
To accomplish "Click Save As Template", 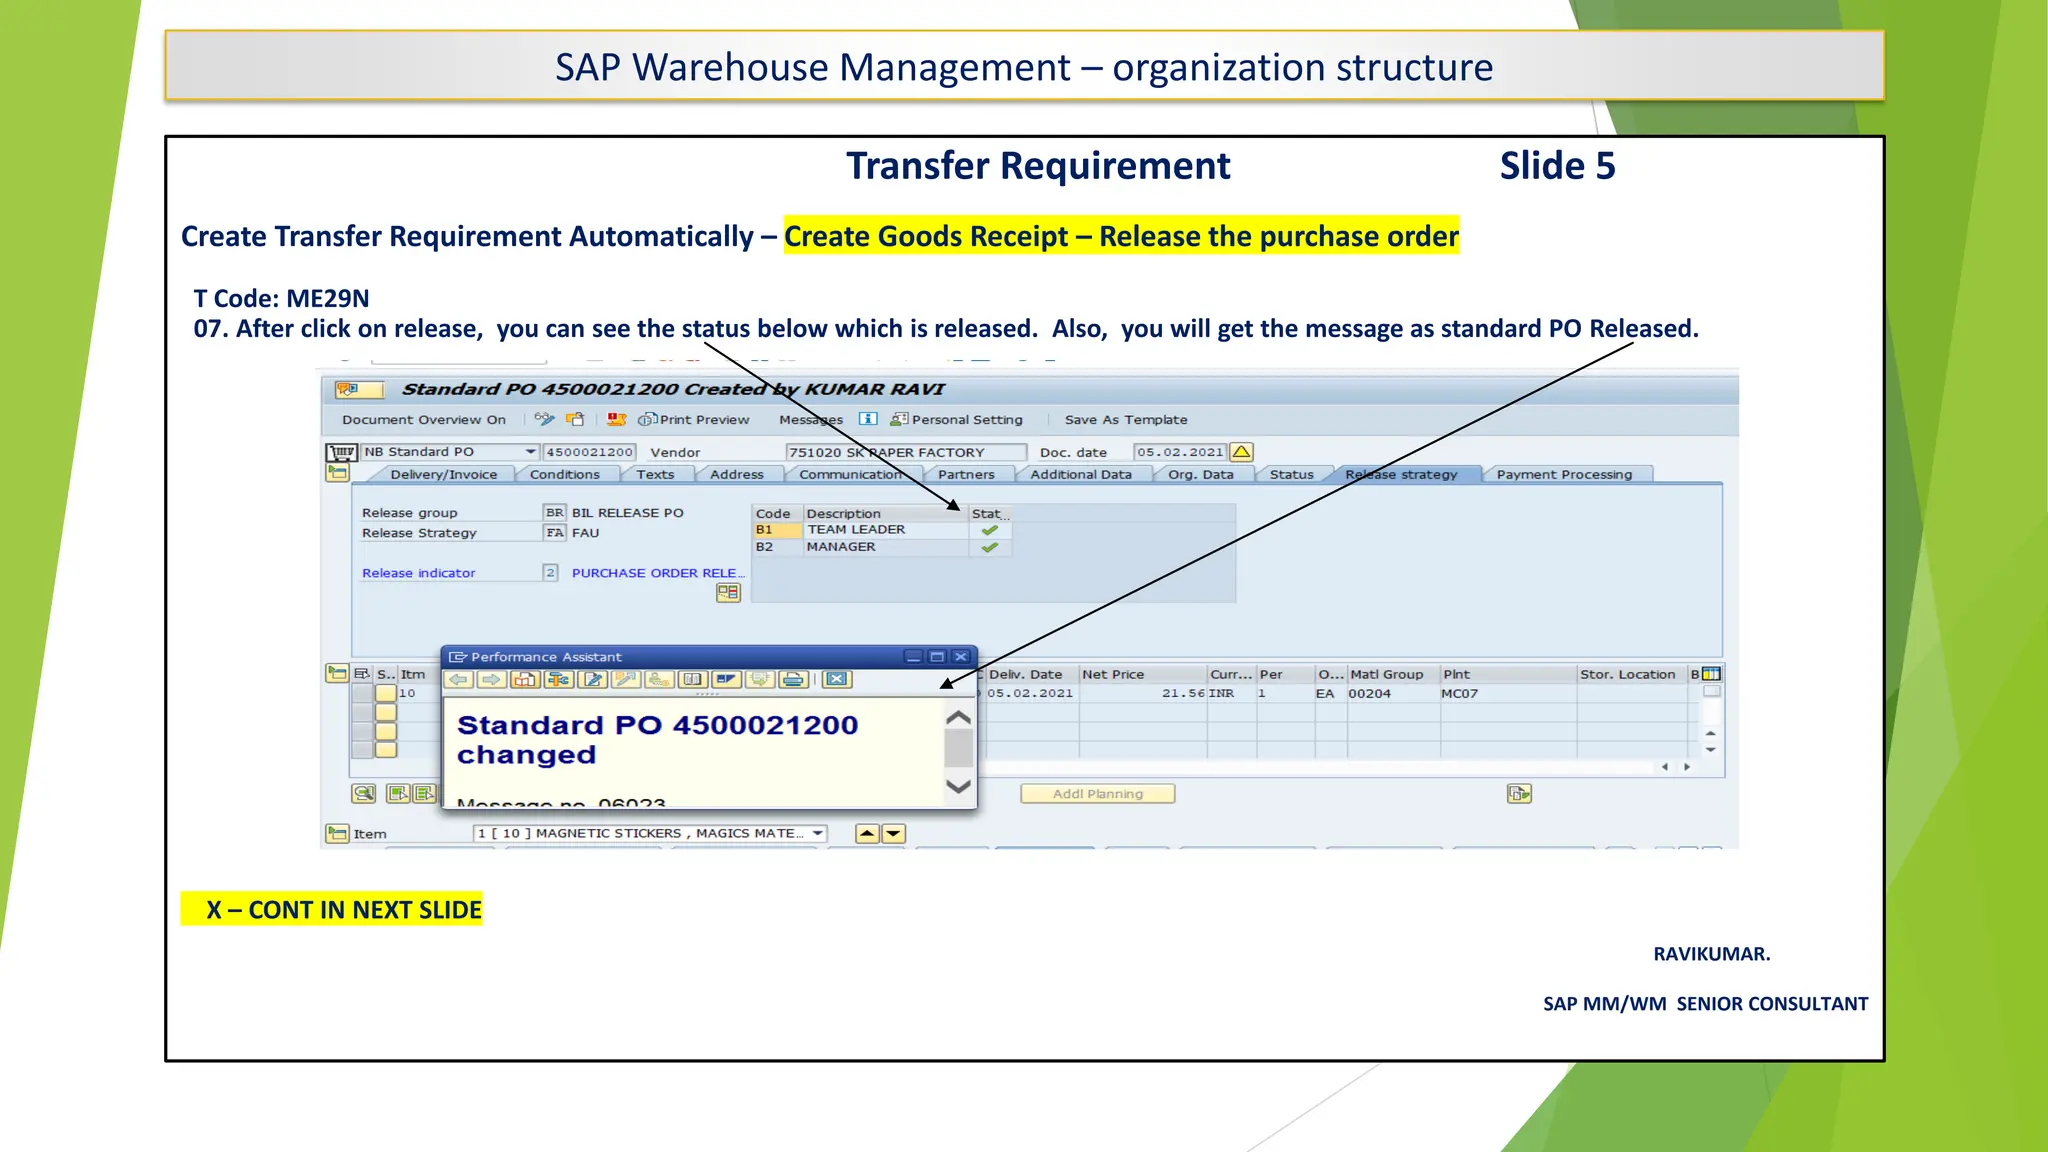I will (1126, 420).
